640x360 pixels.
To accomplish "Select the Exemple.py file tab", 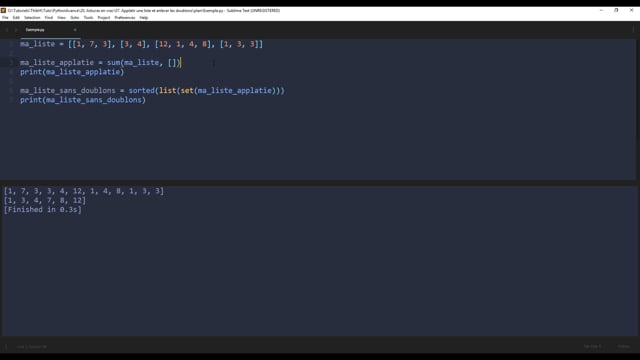I will [x=49, y=30].
